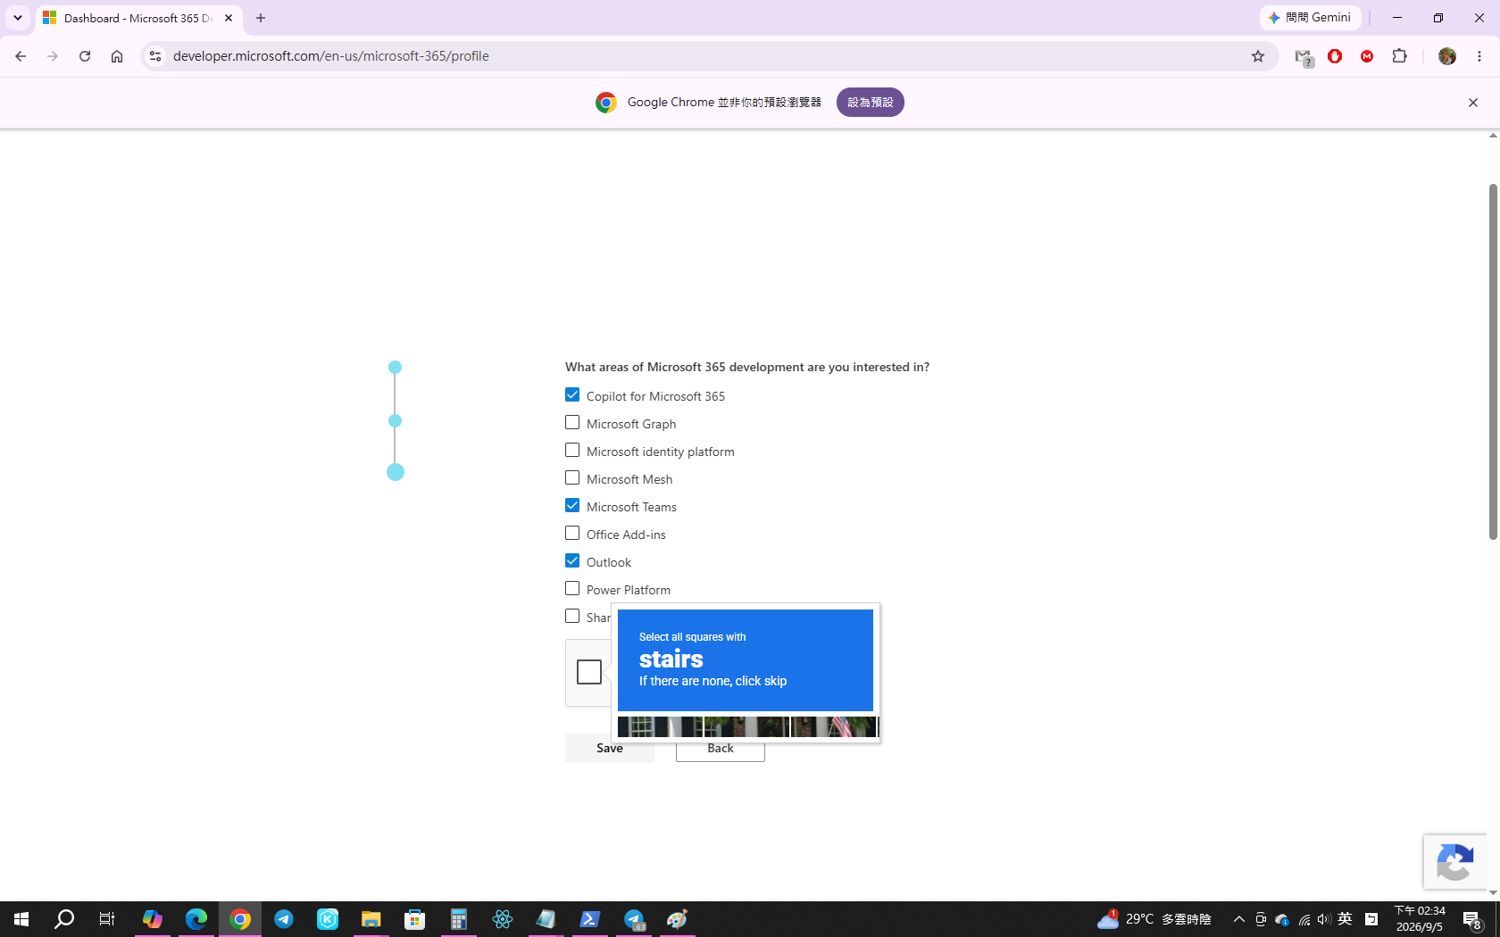Image resolution: width=1500 pixels, height=937 pixels.
Task: Open network settings from system tray
Action: click(1304, 919)
